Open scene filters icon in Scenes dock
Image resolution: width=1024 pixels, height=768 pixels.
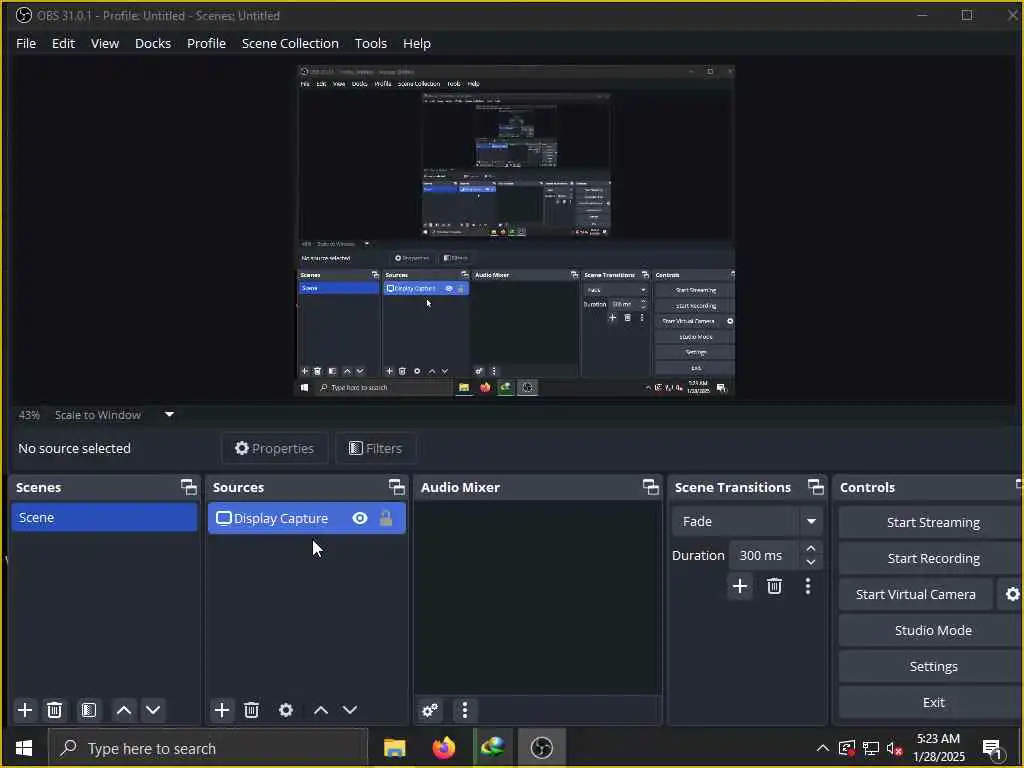click(89, 710)
